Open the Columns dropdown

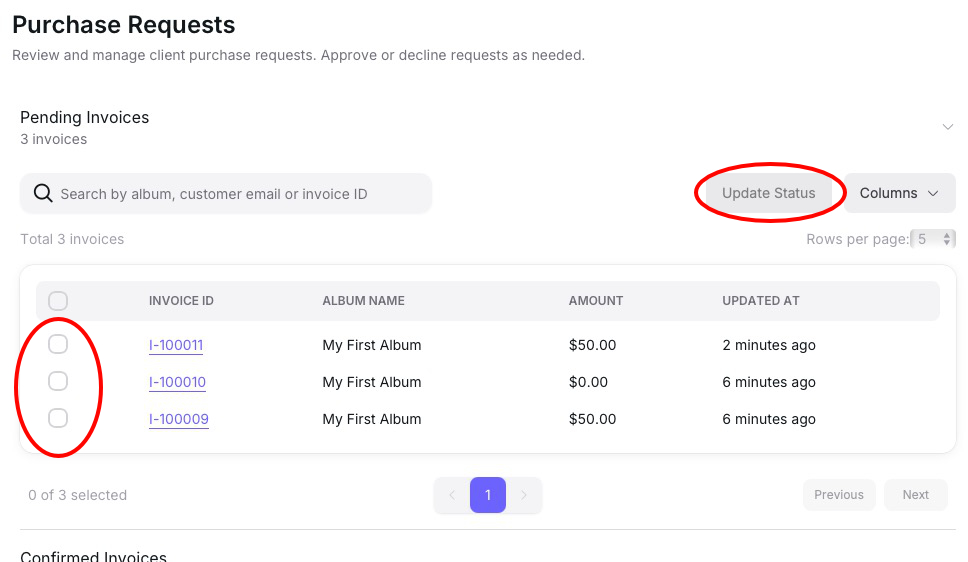[x=900, y=194]
